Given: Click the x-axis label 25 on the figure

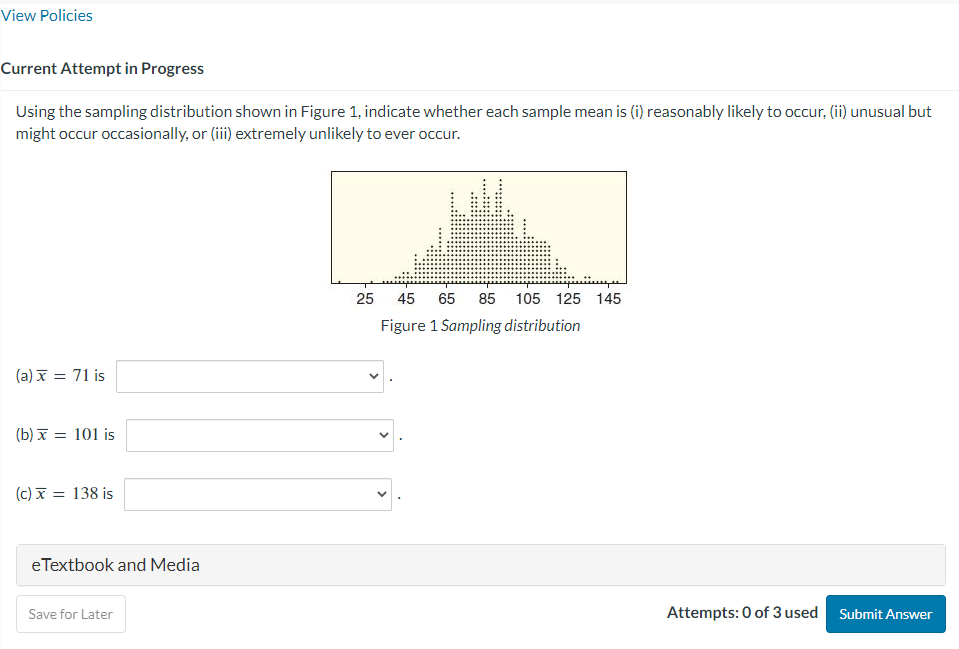Looking at the screenshot, I should coord(364,298).
